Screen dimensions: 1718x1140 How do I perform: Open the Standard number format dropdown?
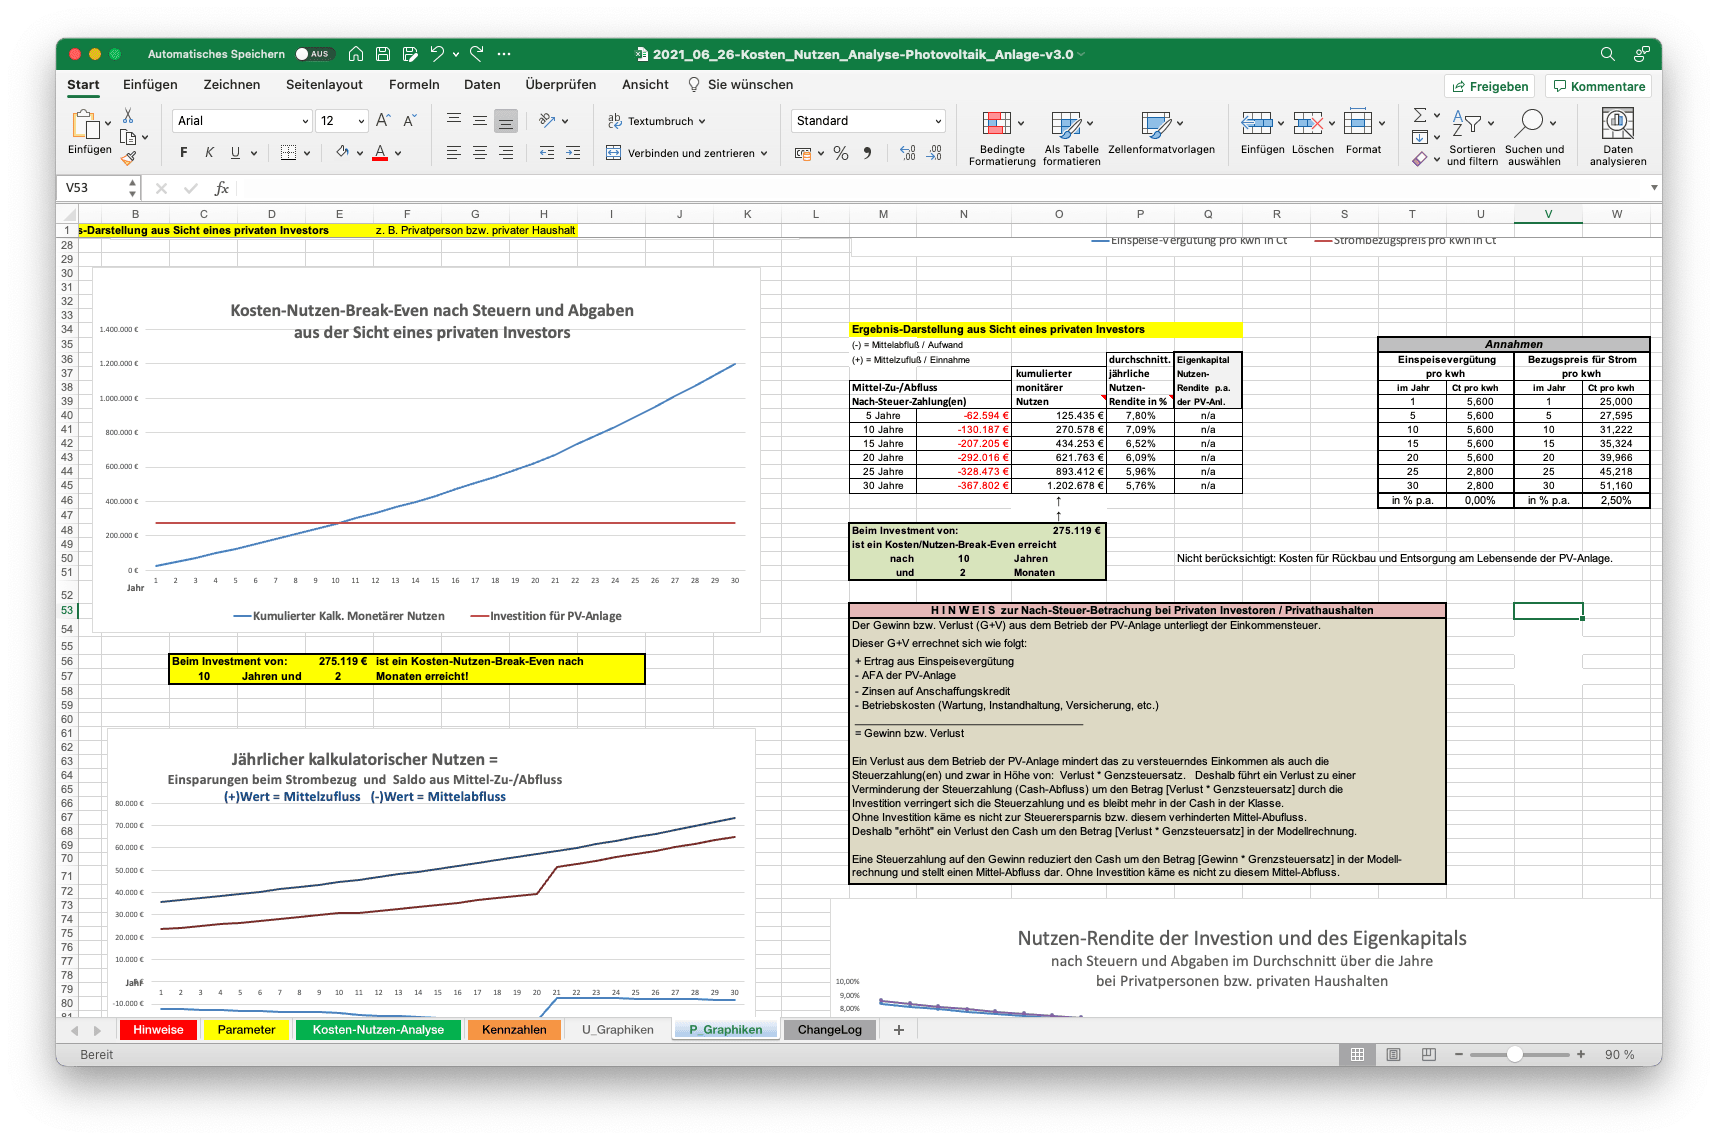point(938,121)
